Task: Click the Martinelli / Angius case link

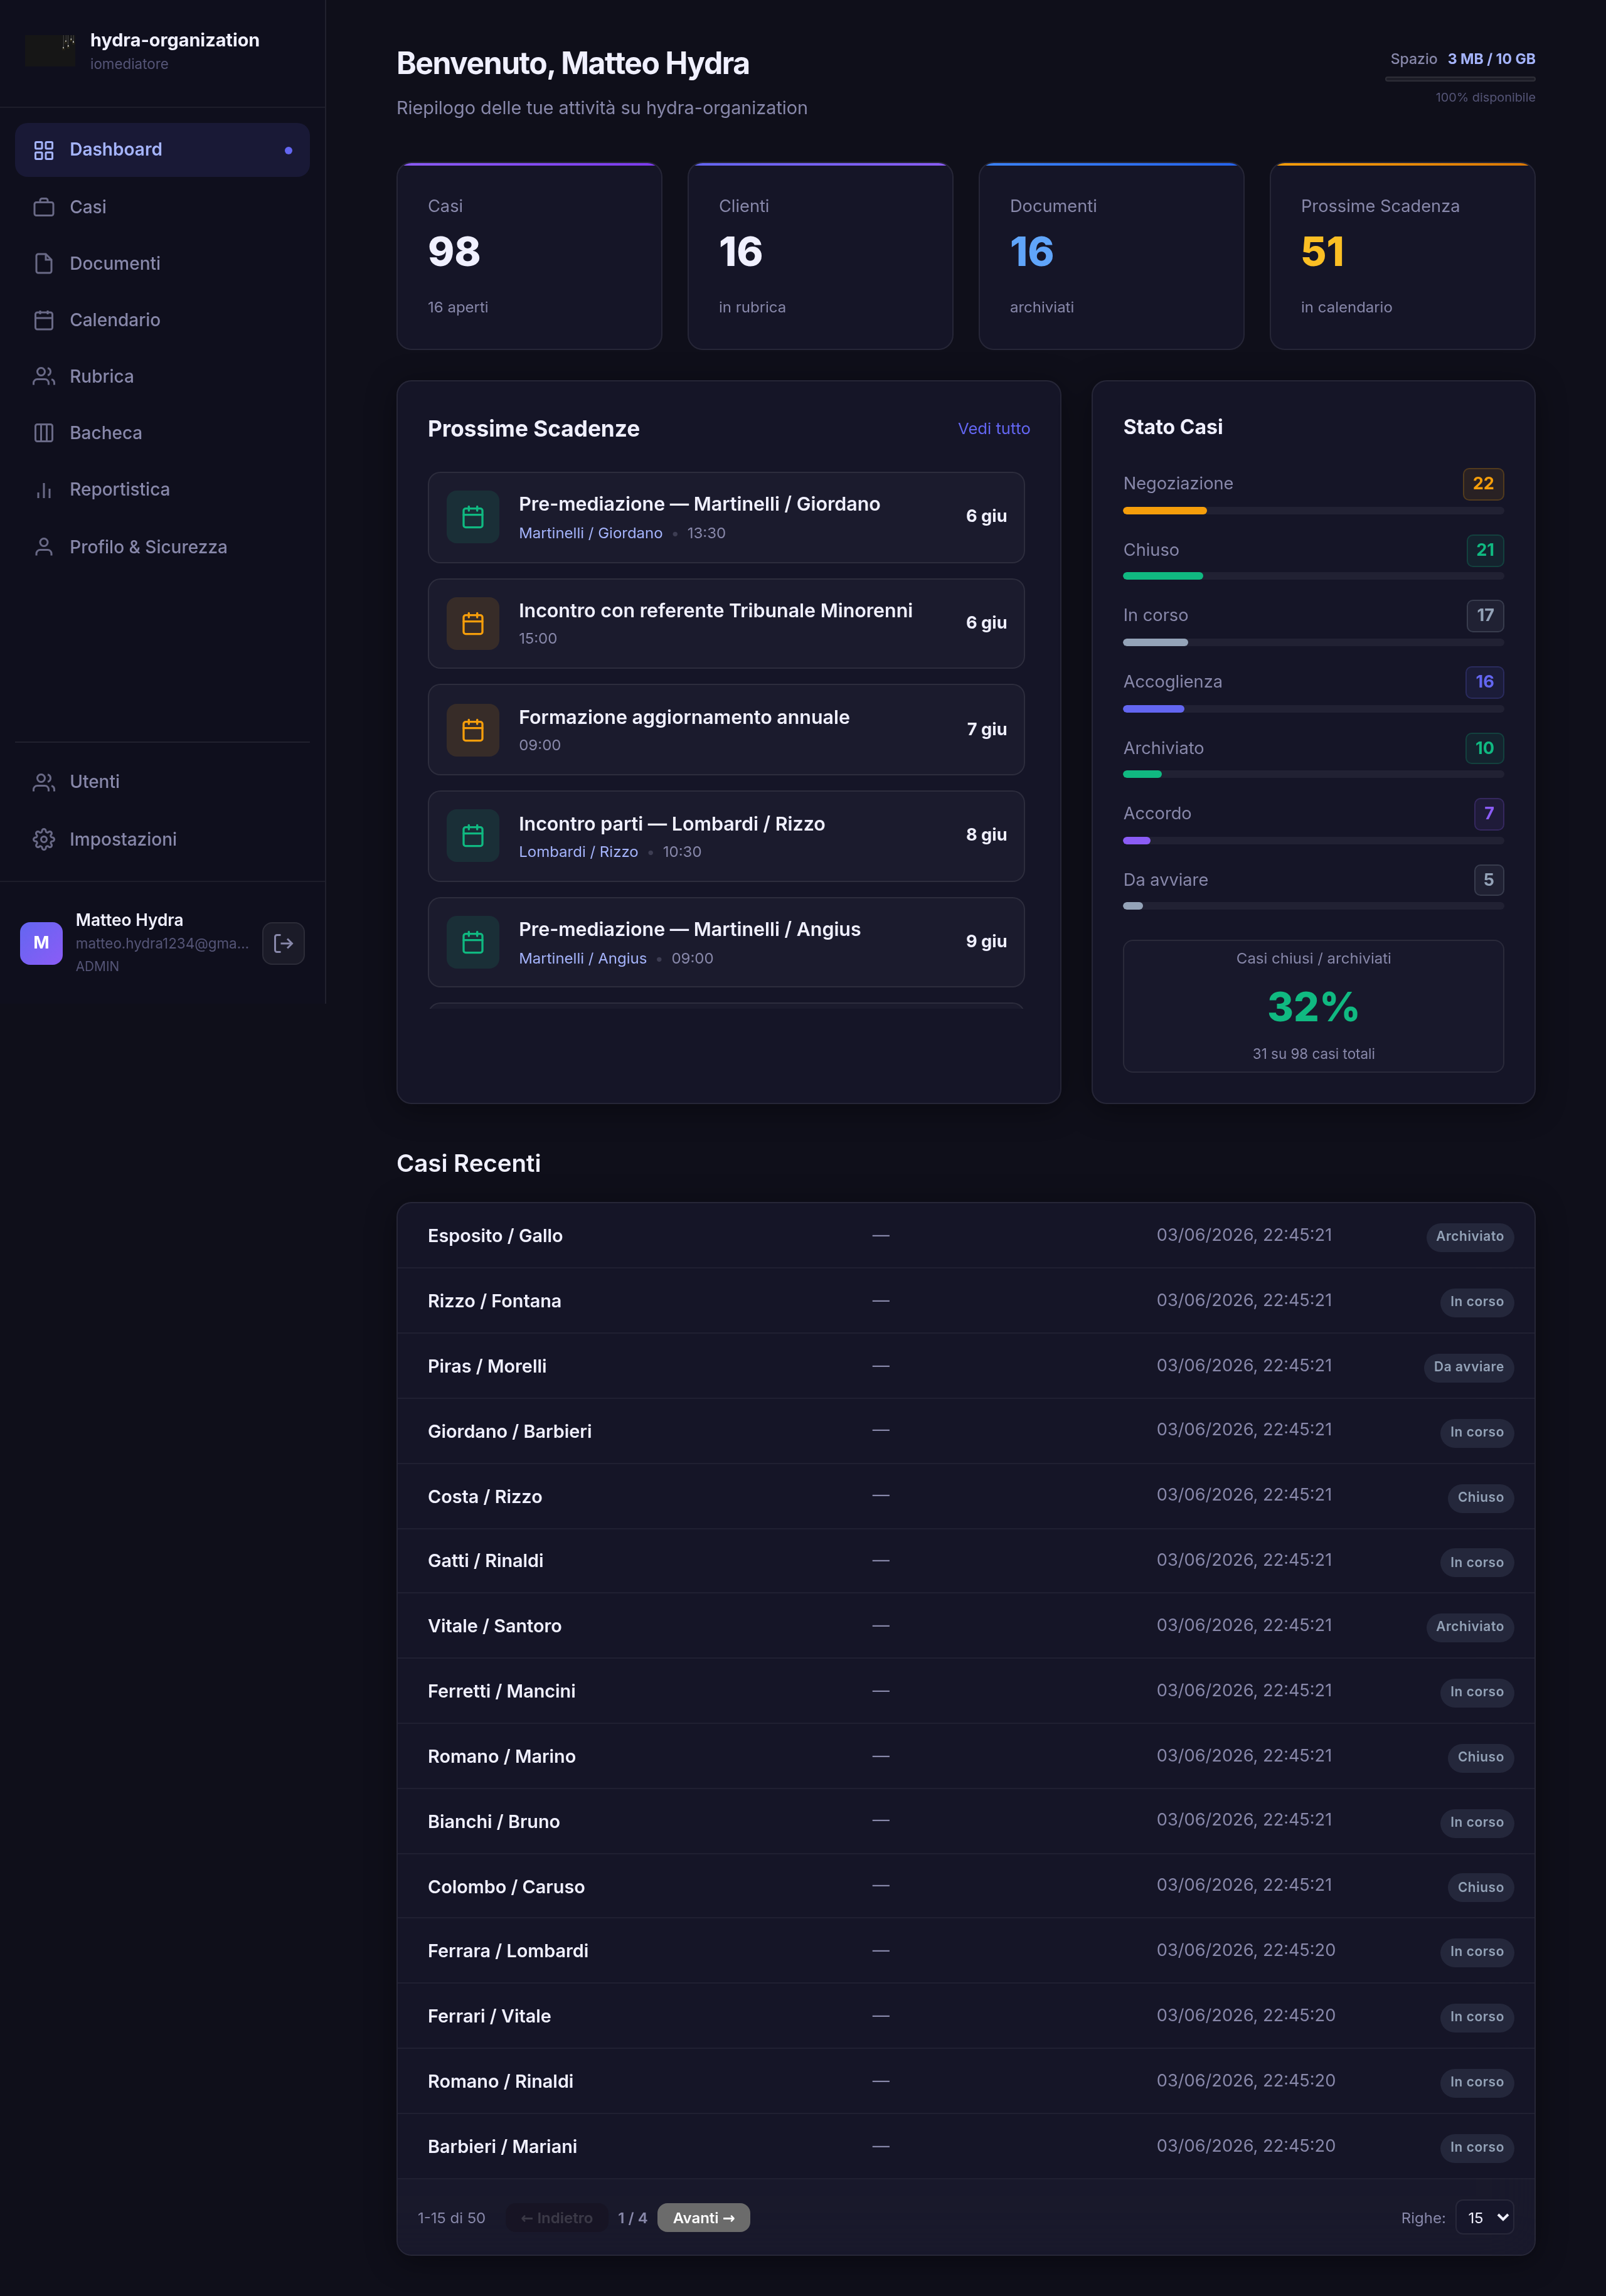Action: pos(582,958)
